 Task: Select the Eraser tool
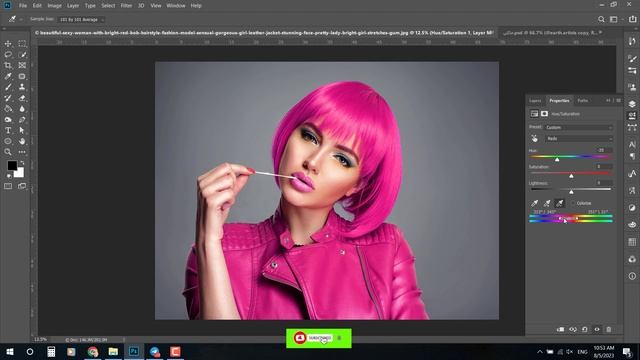(x=22, y=98)
